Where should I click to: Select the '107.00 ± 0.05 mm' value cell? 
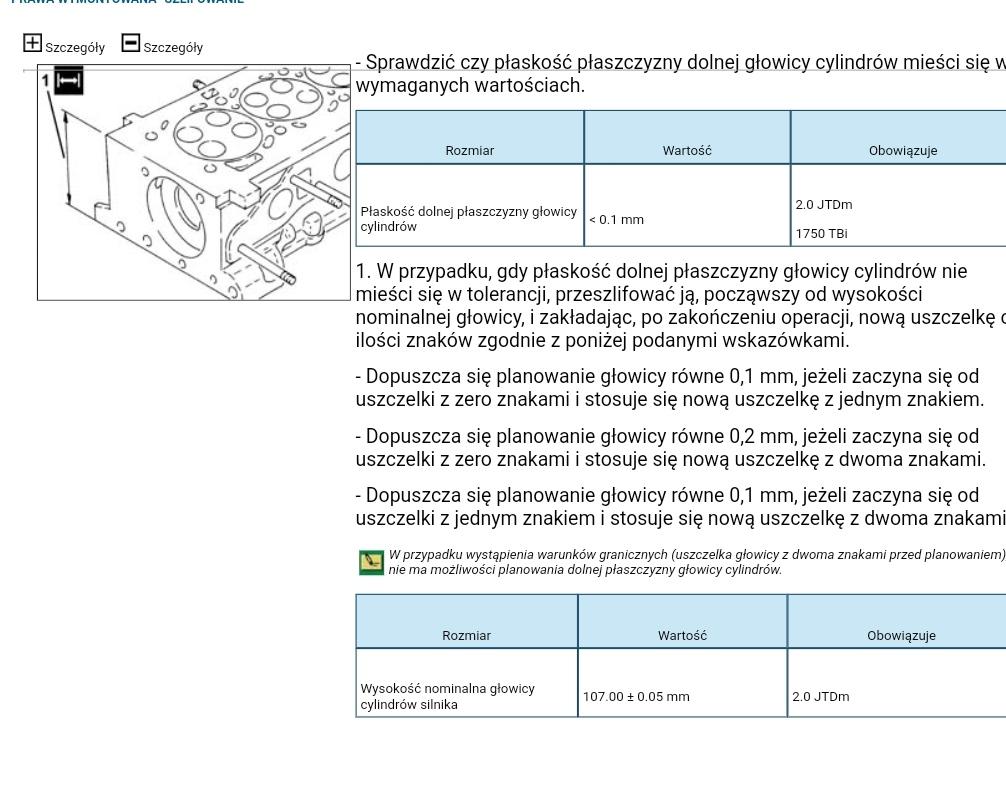tap(682, 682)
